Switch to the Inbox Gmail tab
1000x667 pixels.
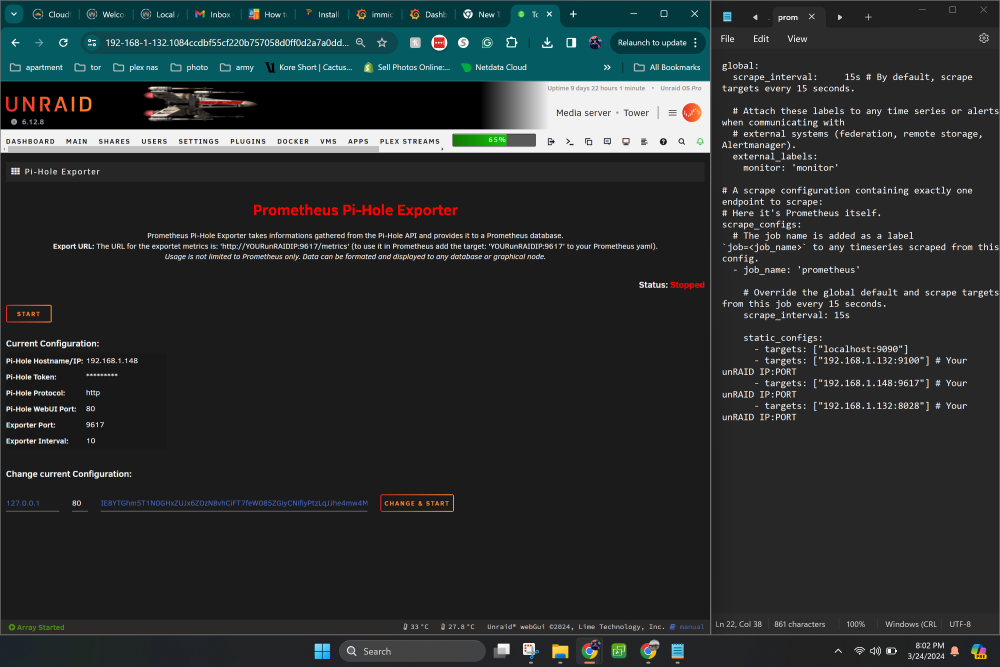pos(213,14)
